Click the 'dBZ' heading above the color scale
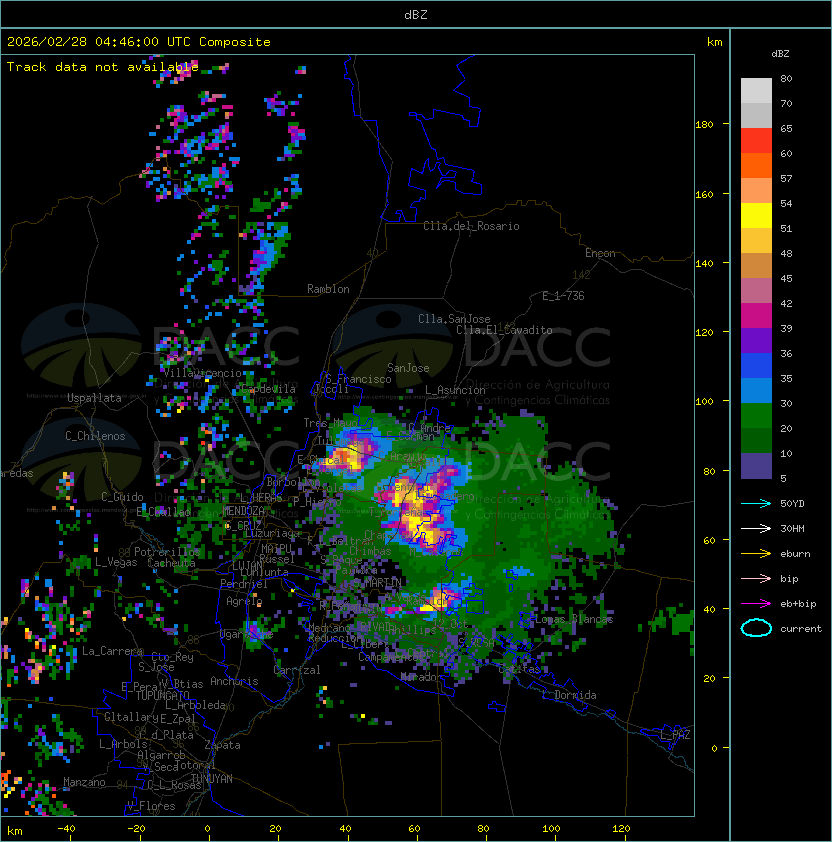Image resolution: width=832 pixels, height=842 pixels. tap(780, 54)
